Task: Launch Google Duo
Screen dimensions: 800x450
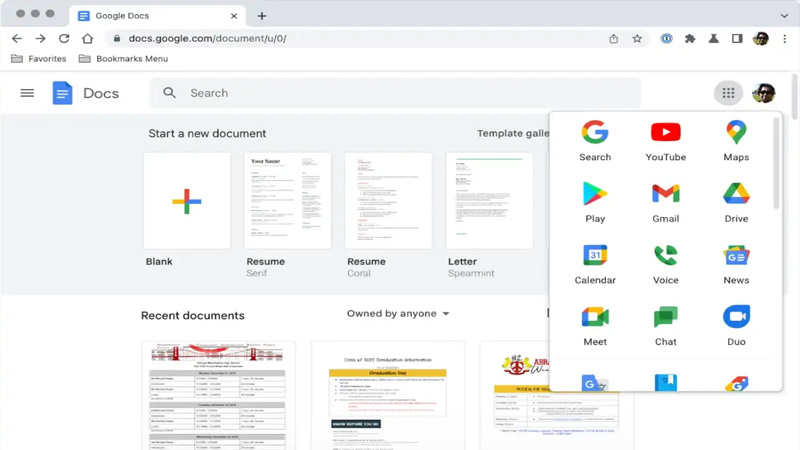Action: tap(736, 326)
